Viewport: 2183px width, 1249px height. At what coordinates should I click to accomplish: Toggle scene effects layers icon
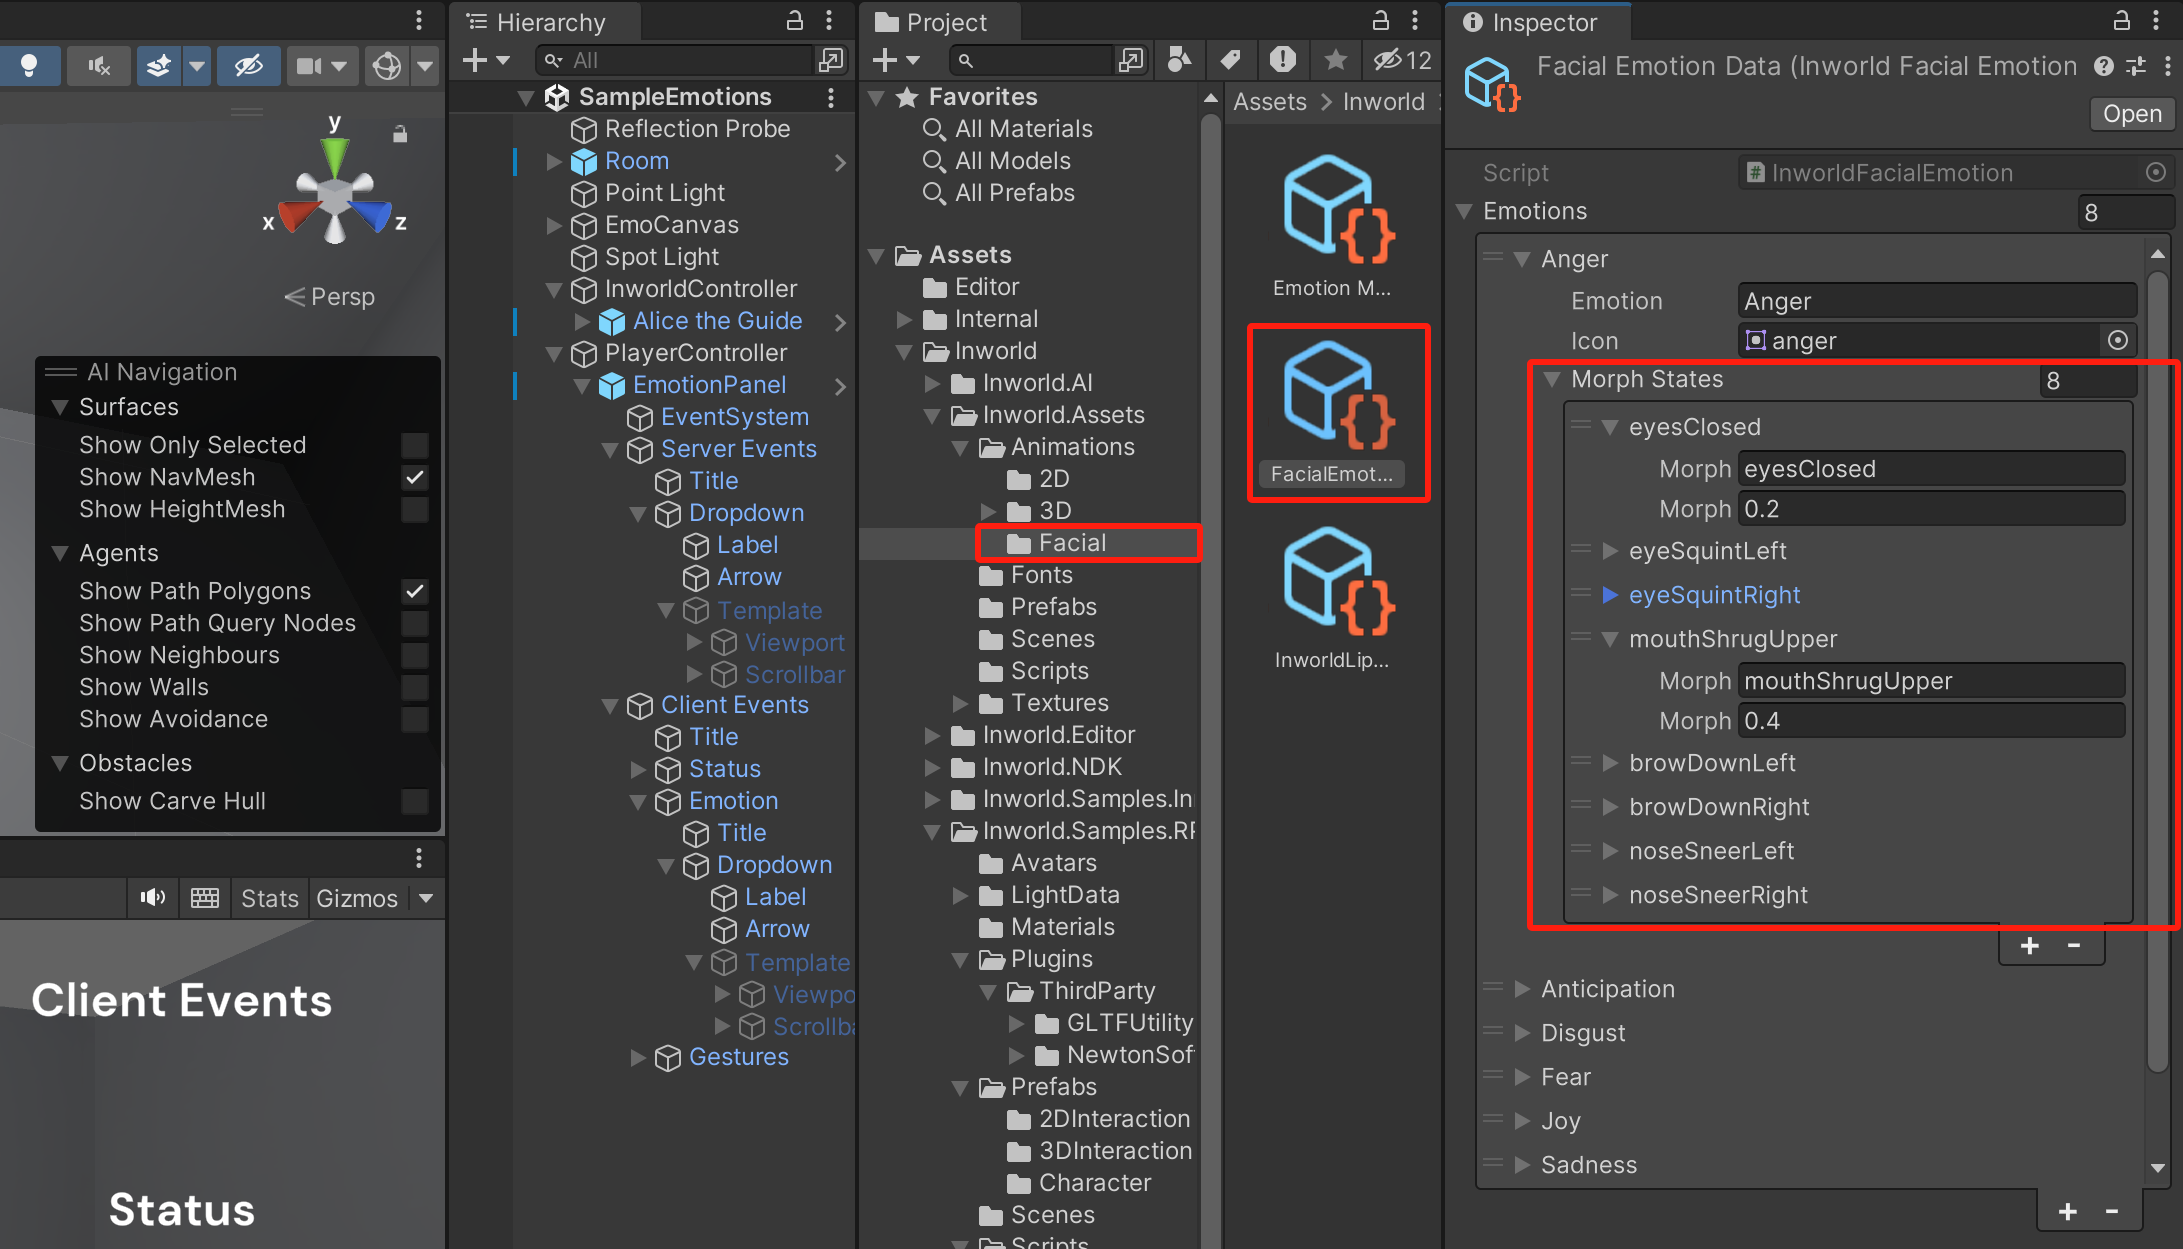159,66
